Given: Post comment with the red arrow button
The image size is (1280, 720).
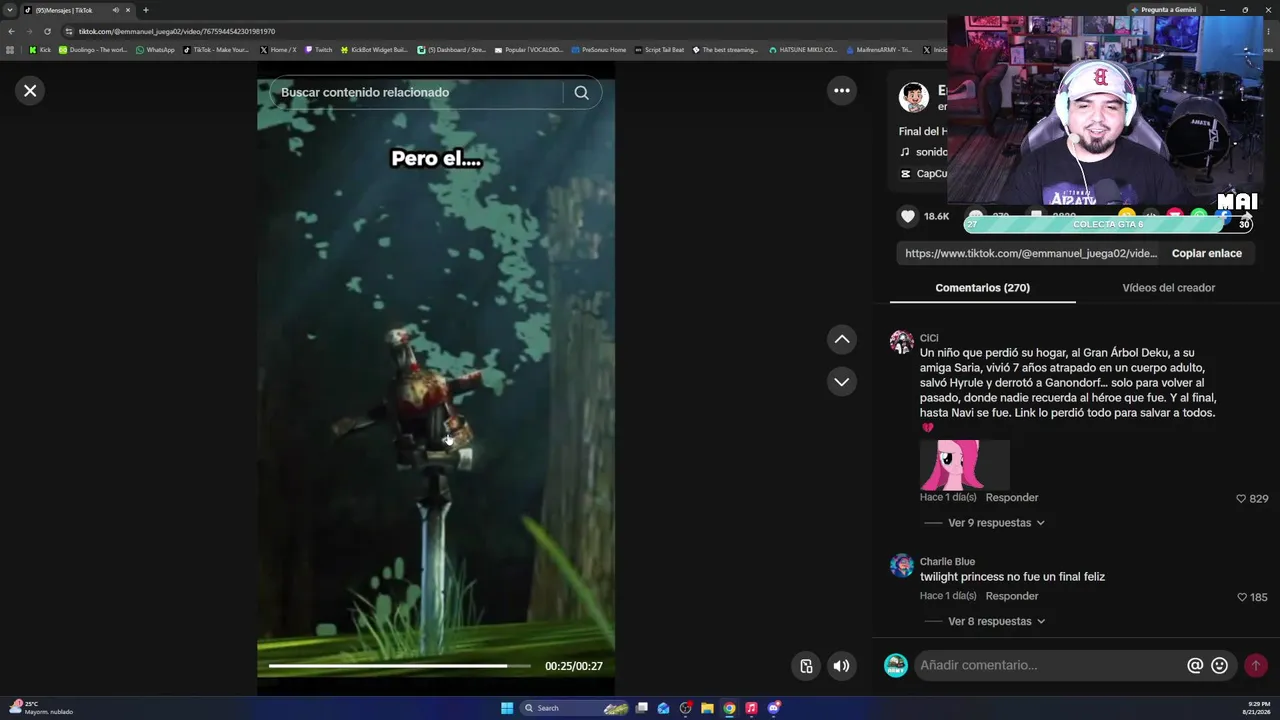Looking at the screenshot, I should 1255,665.
